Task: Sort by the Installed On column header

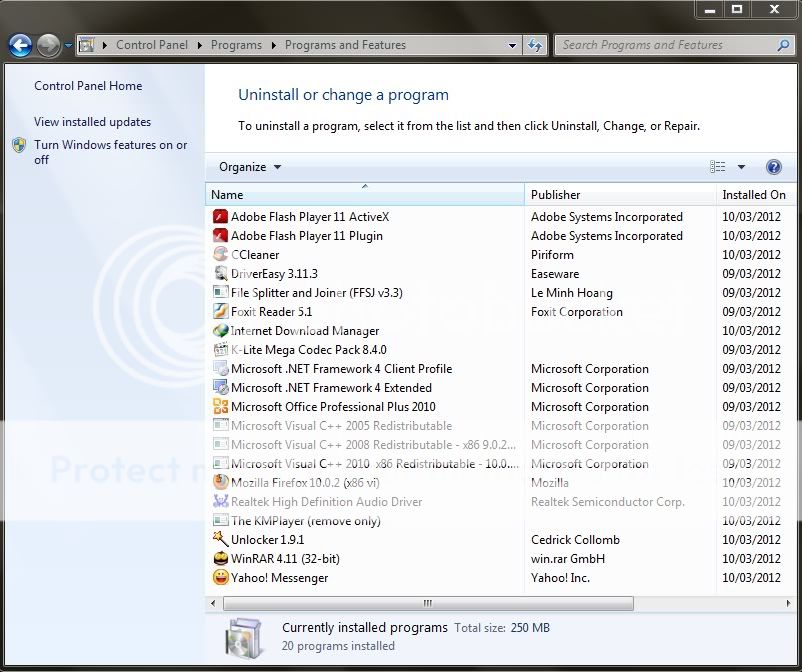Action: pos(756,194)
